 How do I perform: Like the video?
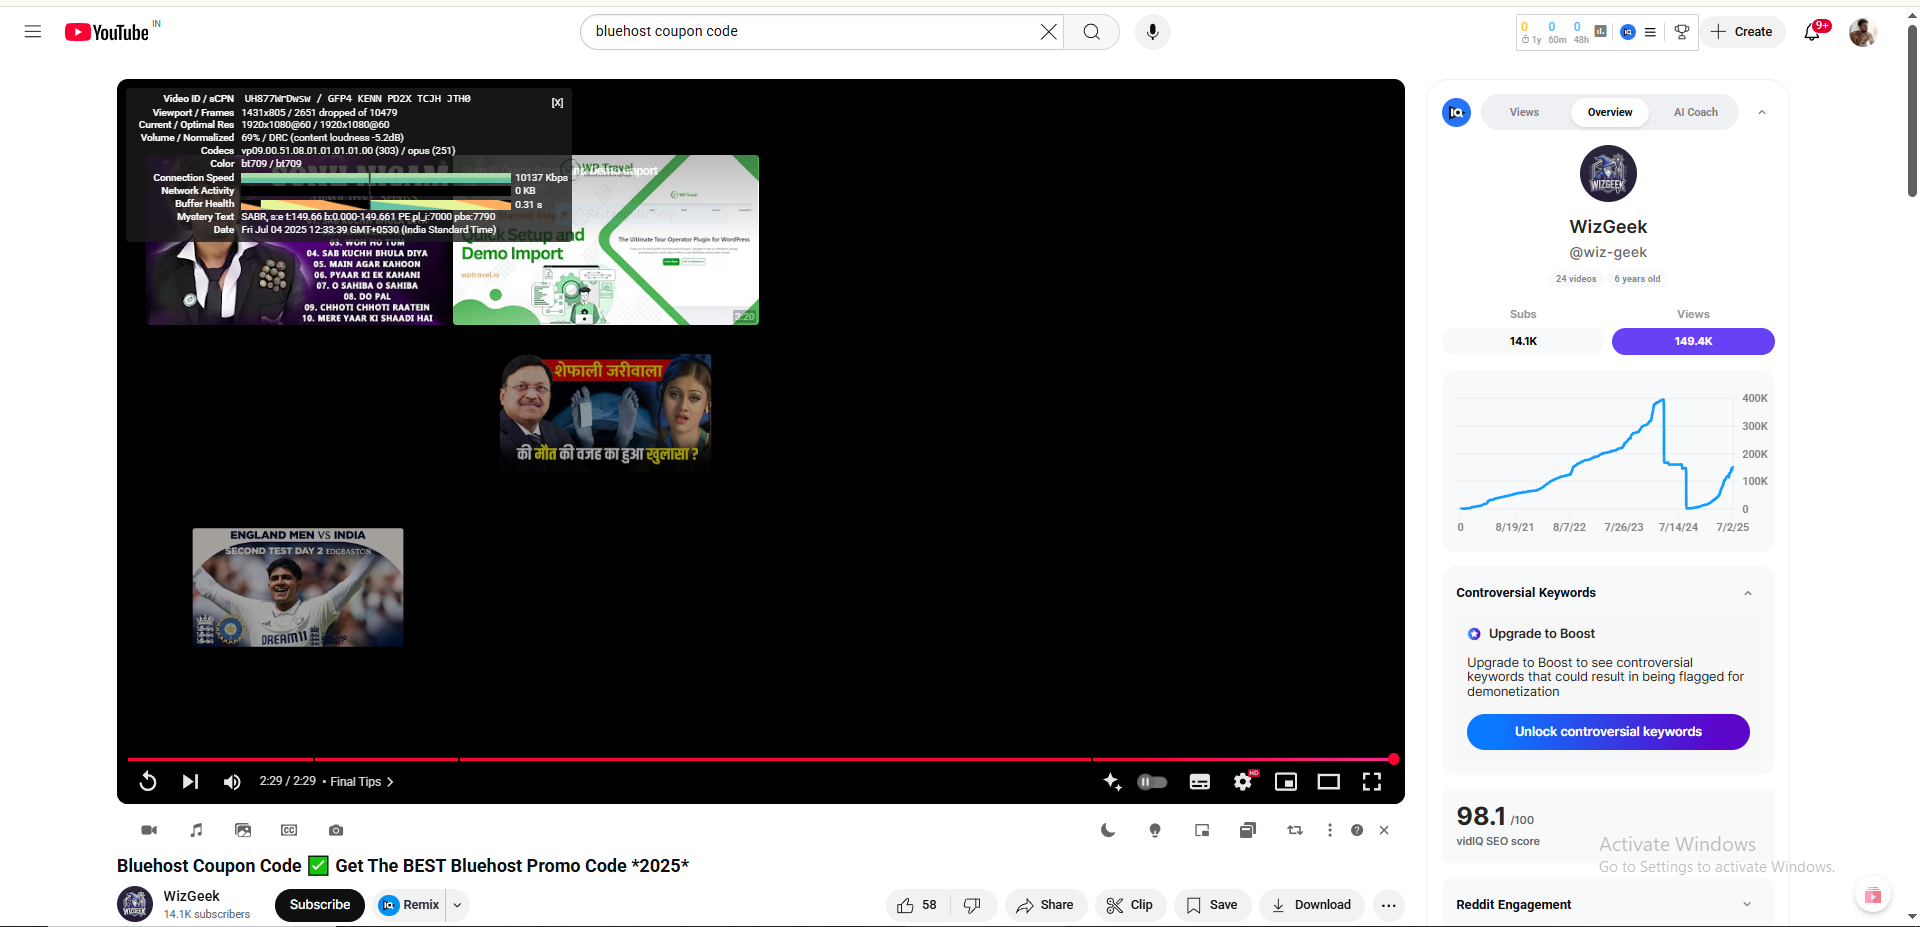coord(918,905)
